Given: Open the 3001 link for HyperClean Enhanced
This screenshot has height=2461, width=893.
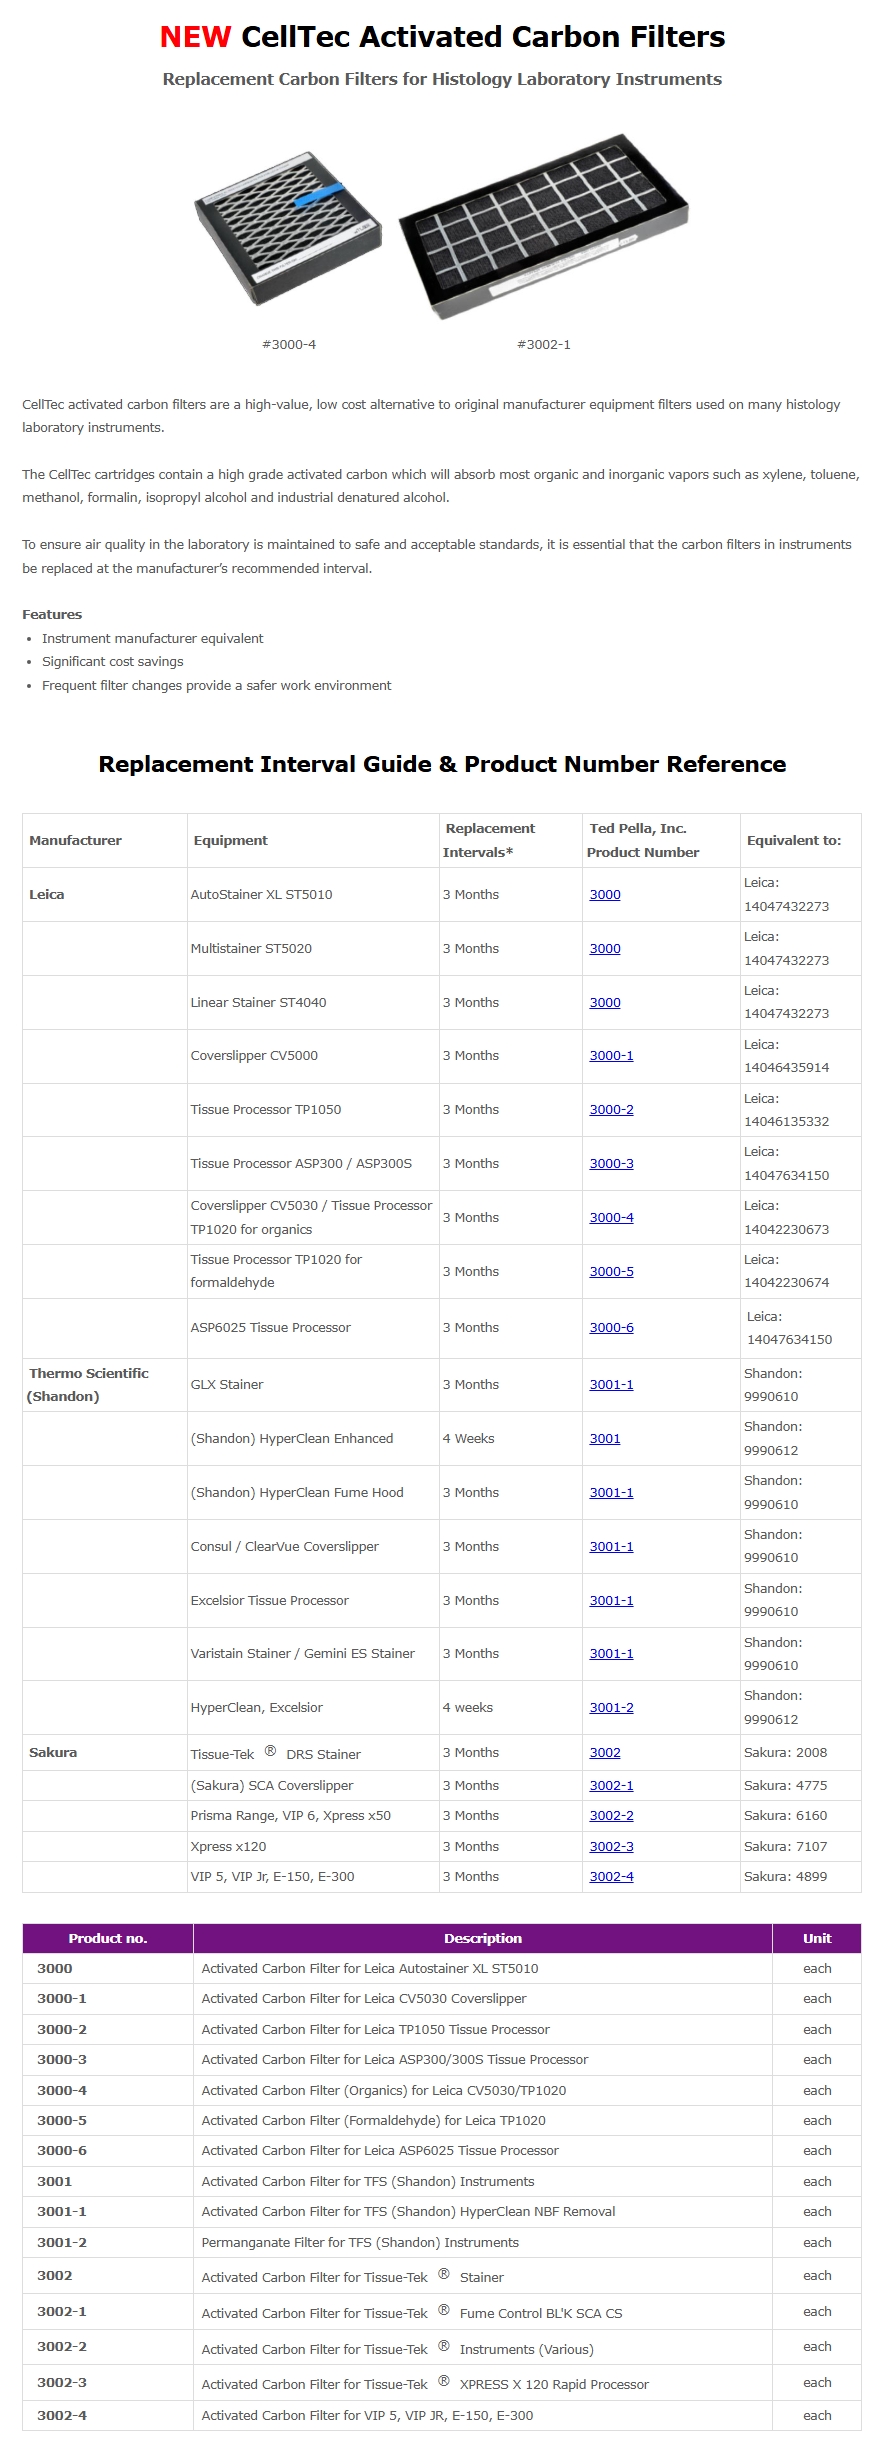Looking at the screenshot, I should point(605,1439).
